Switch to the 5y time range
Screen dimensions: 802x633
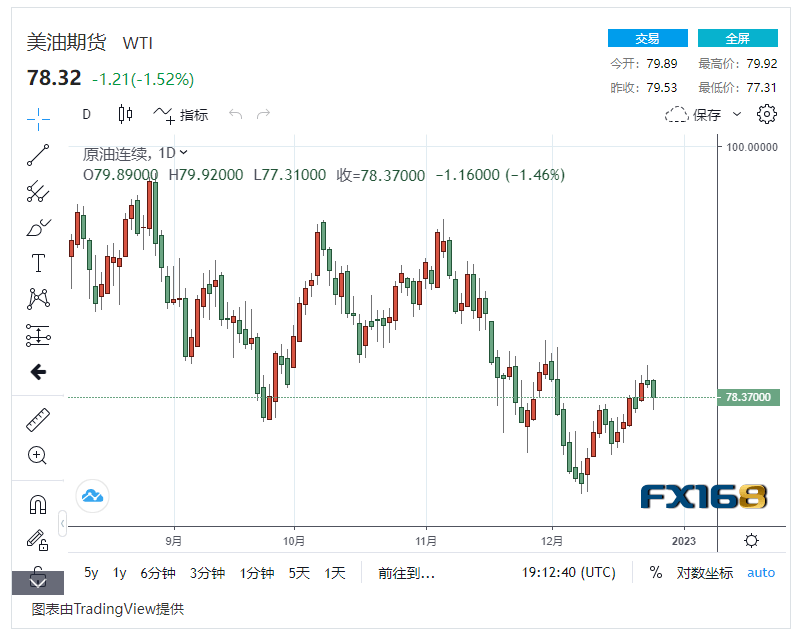click(91, 573)
